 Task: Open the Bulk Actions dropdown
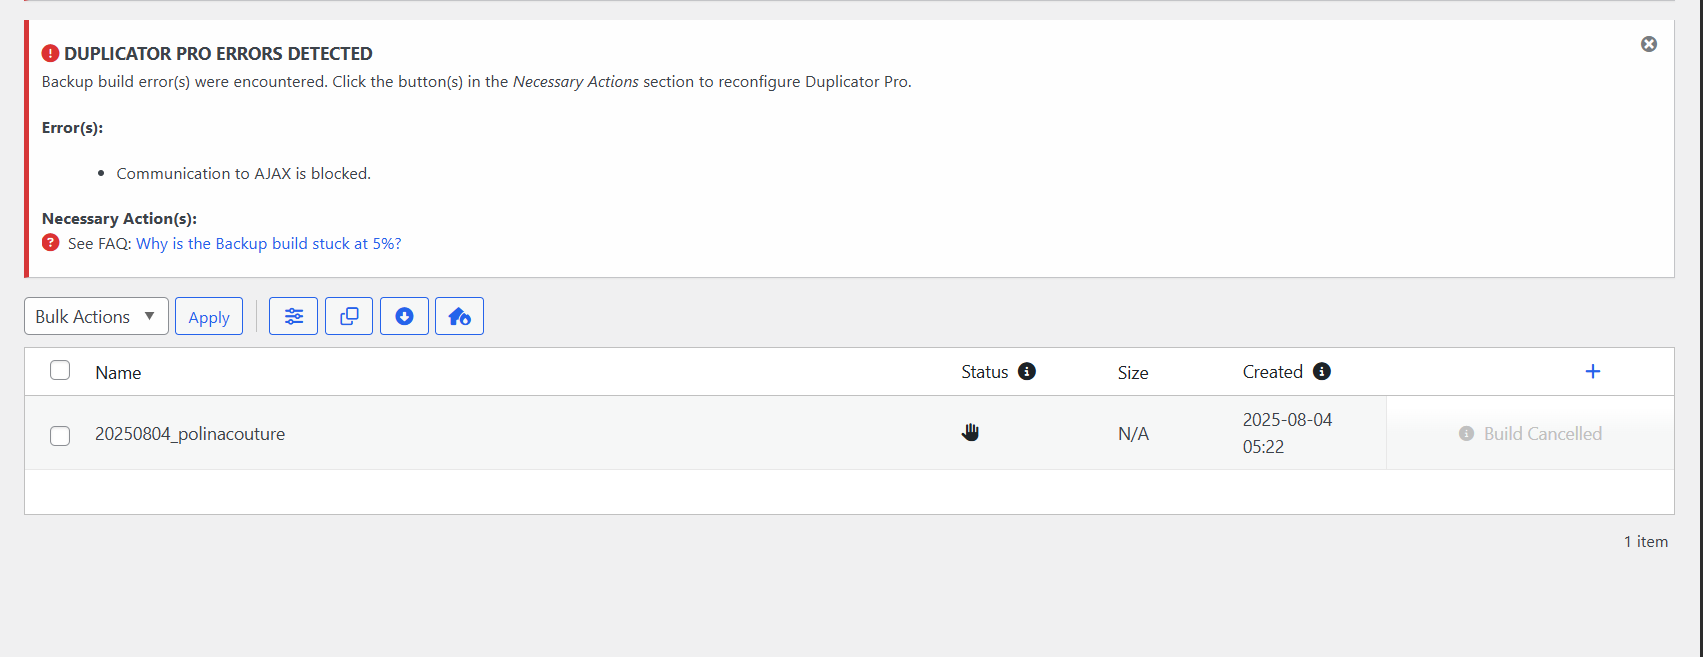(96, 316)
